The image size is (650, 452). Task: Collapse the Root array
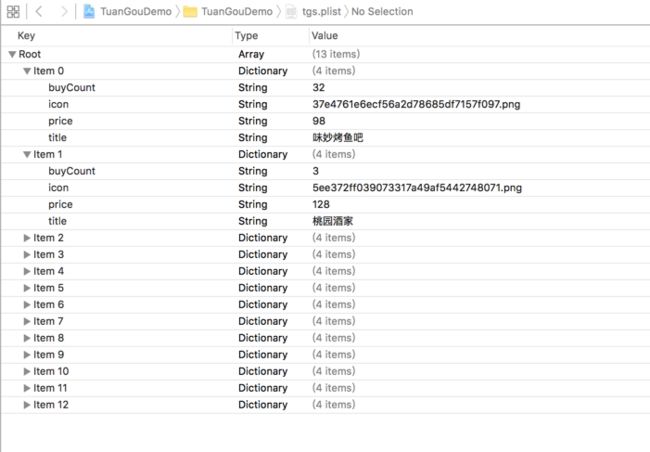[x=12, y=54]
